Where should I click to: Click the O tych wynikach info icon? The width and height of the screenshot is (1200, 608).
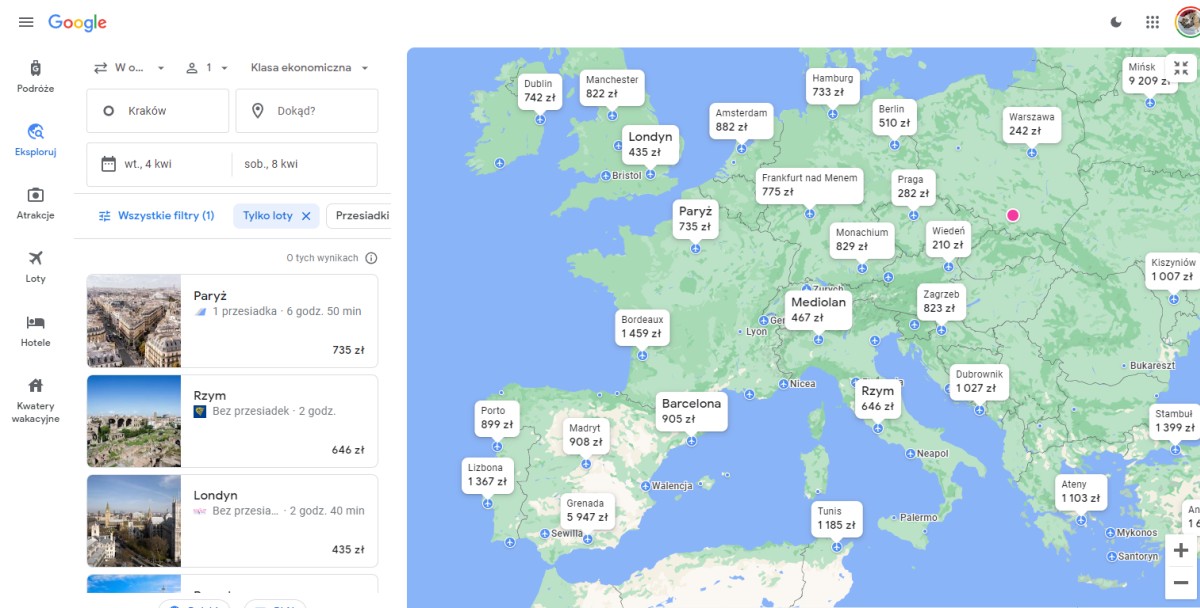click(370, 257)
